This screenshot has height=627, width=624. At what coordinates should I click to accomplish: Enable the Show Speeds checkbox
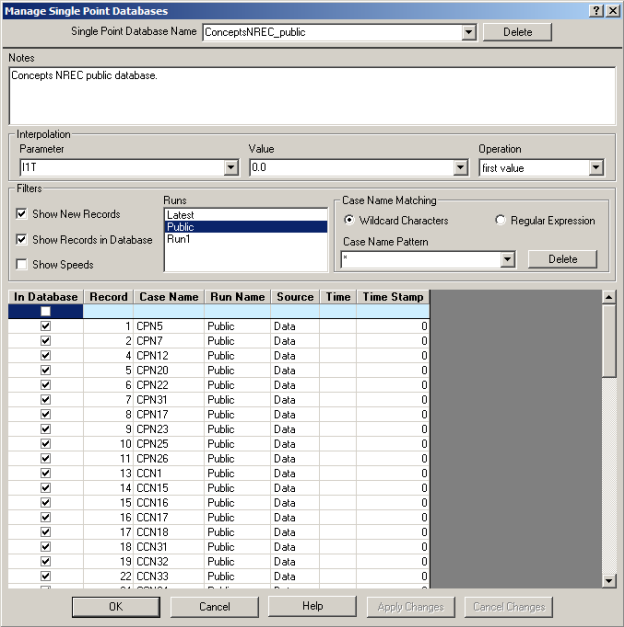(23, 264)
